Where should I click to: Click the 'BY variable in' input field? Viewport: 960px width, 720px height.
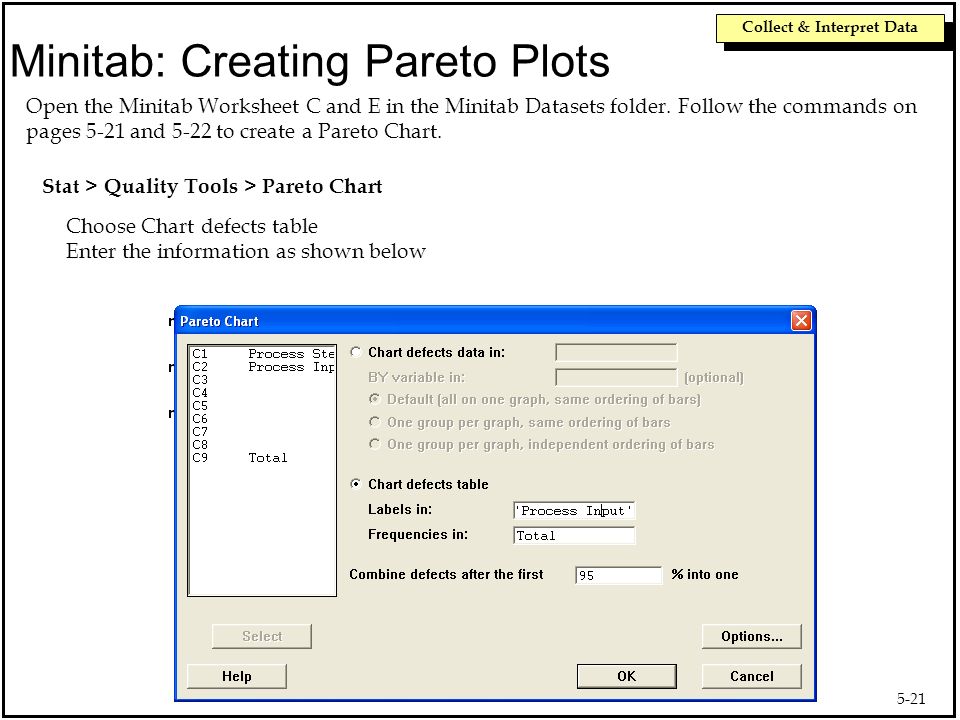616,377
